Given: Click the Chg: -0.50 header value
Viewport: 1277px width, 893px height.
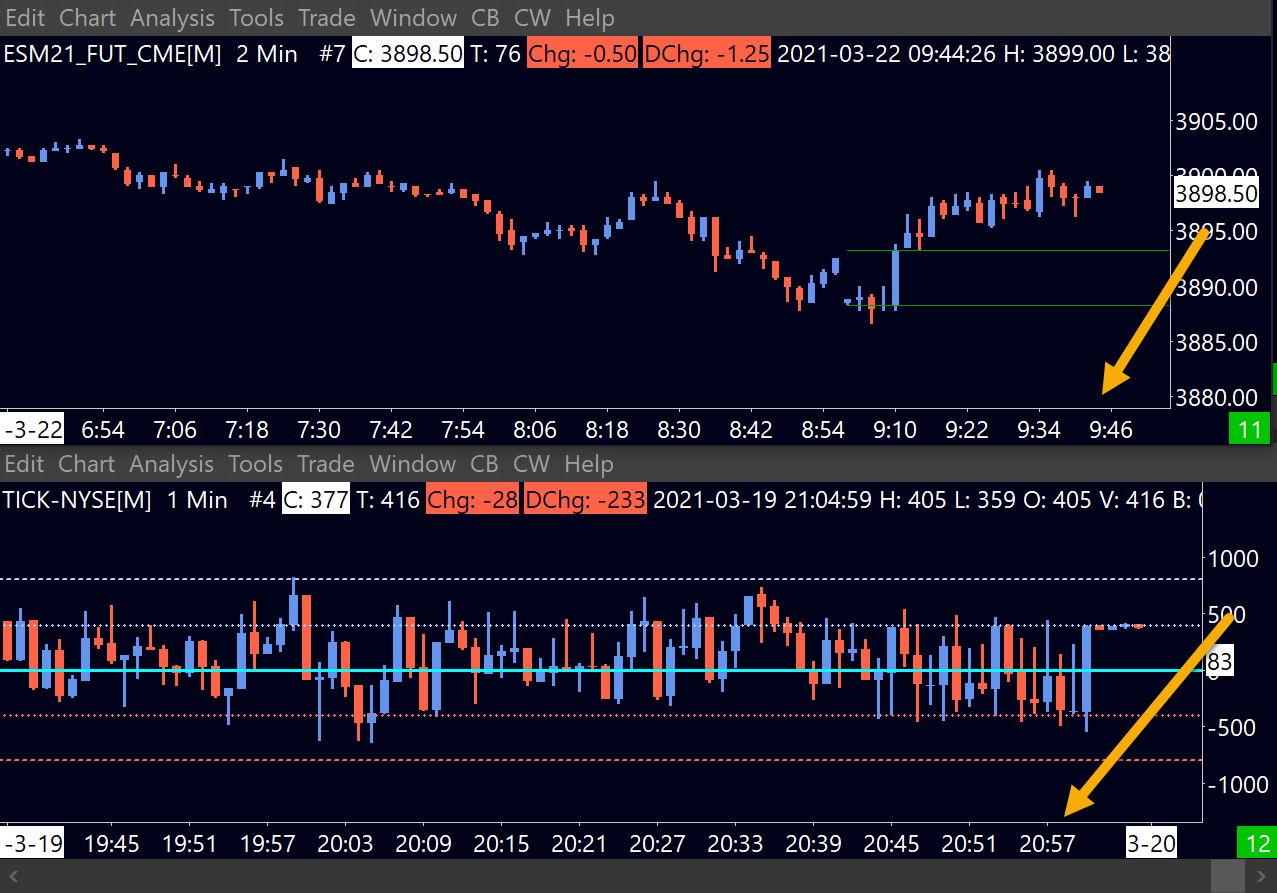Looking at the screenshot, I should (x=582, y=54).
